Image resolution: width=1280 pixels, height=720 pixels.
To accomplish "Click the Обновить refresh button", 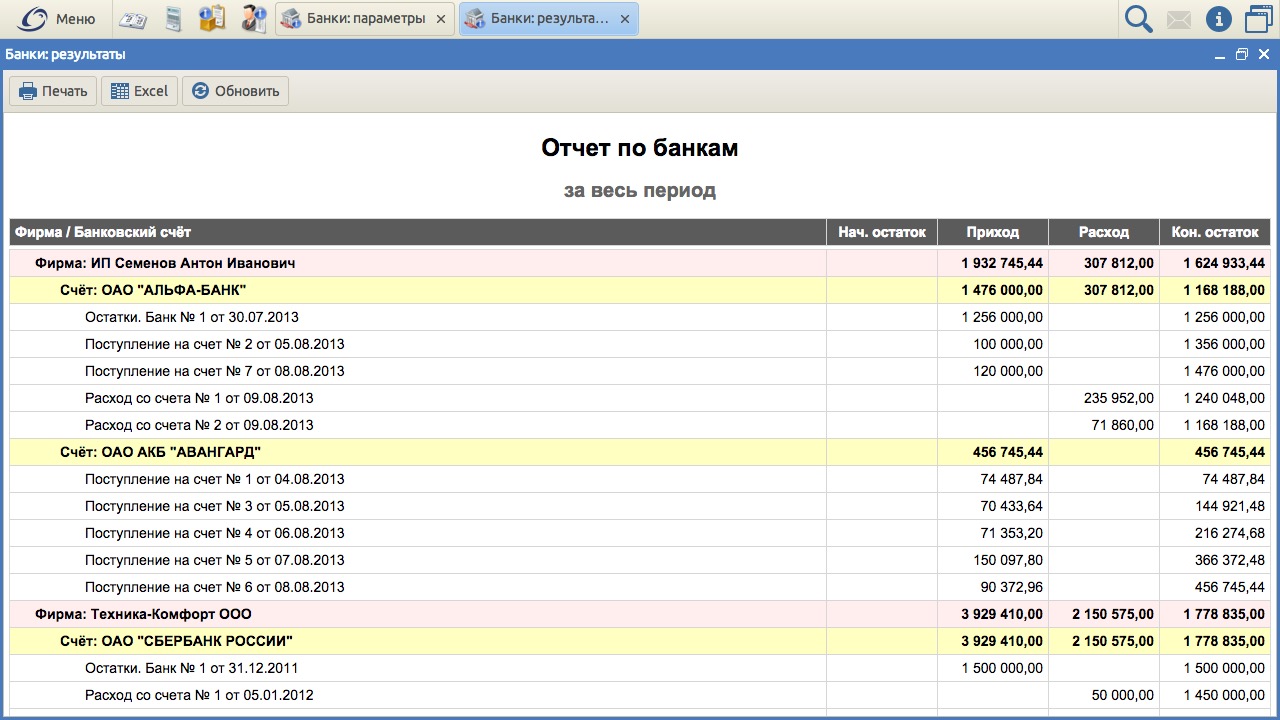I will click(x=235, y=91).
